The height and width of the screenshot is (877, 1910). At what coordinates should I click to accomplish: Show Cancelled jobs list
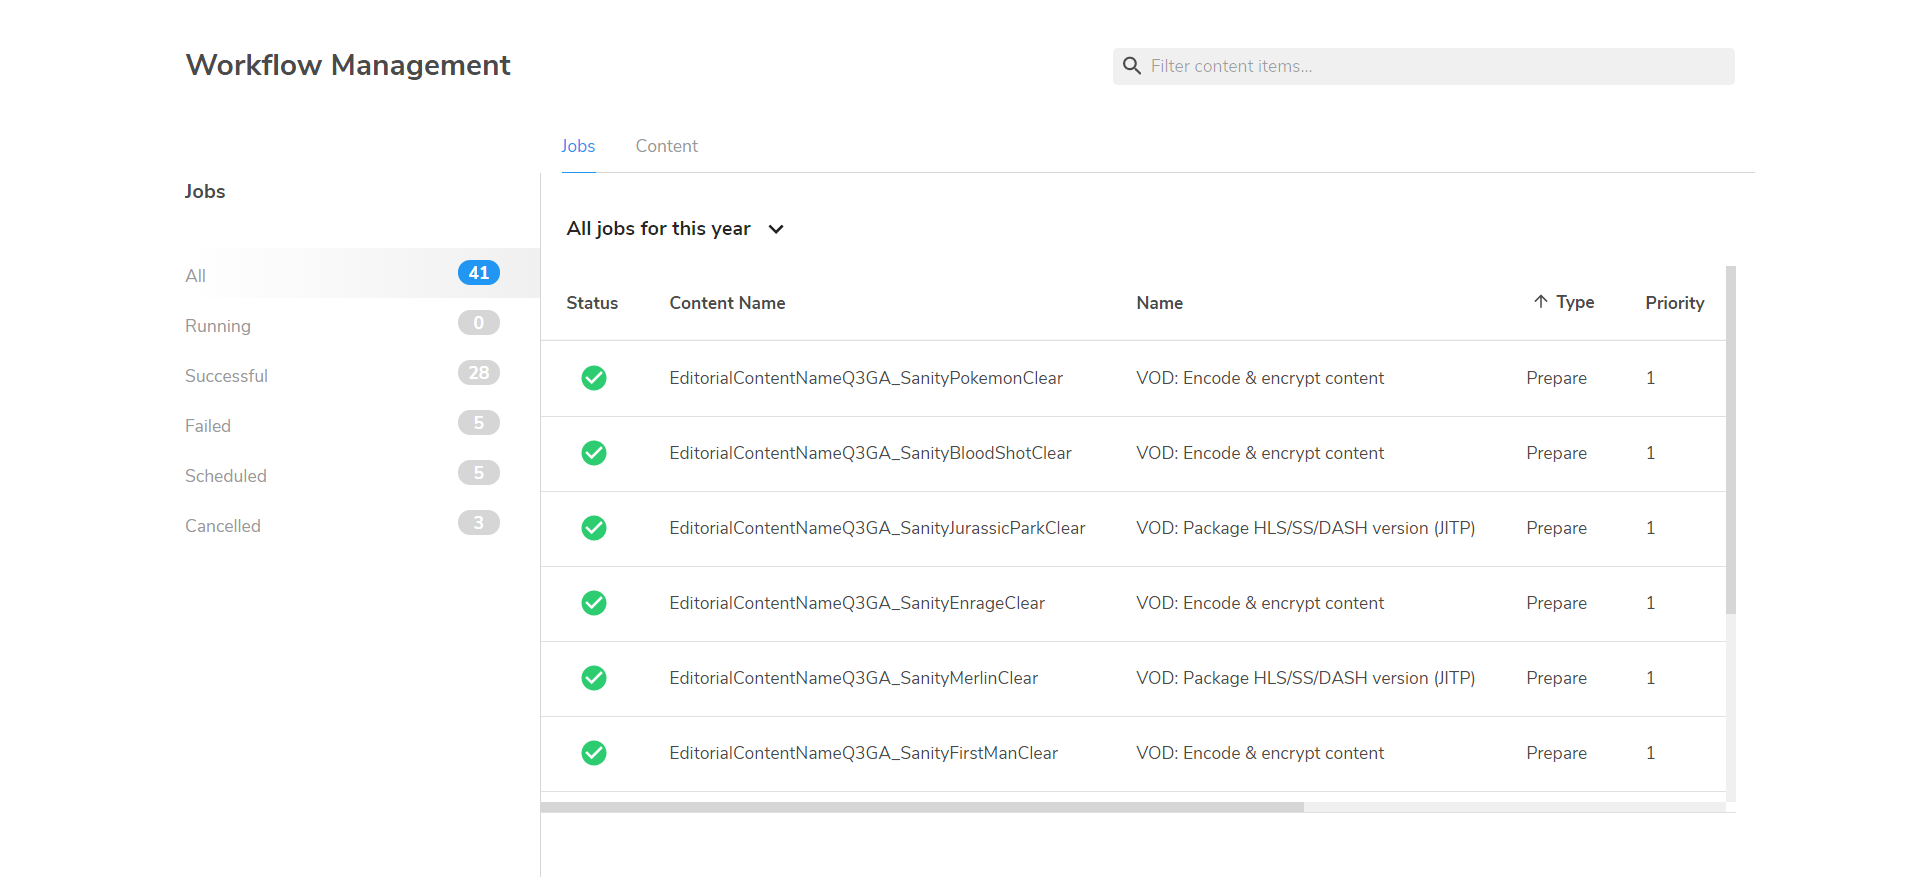point(223,526)
